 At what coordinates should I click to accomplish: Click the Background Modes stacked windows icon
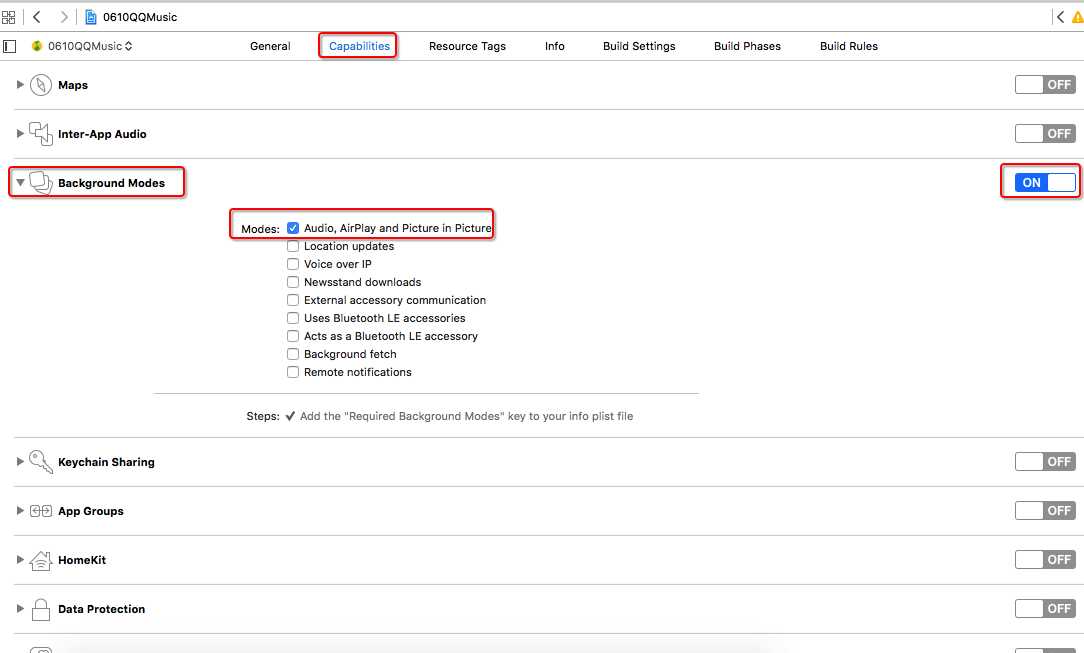click(x=41, y=182)
